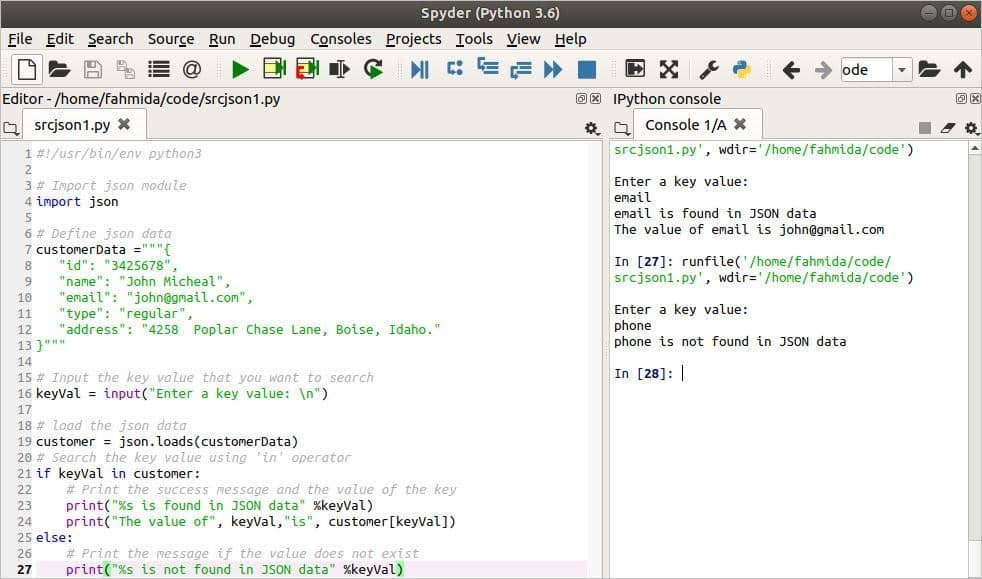Maximize the current pane
This screenshot has width=982, height=579.
pyautogui.click(x=668, y=70)
